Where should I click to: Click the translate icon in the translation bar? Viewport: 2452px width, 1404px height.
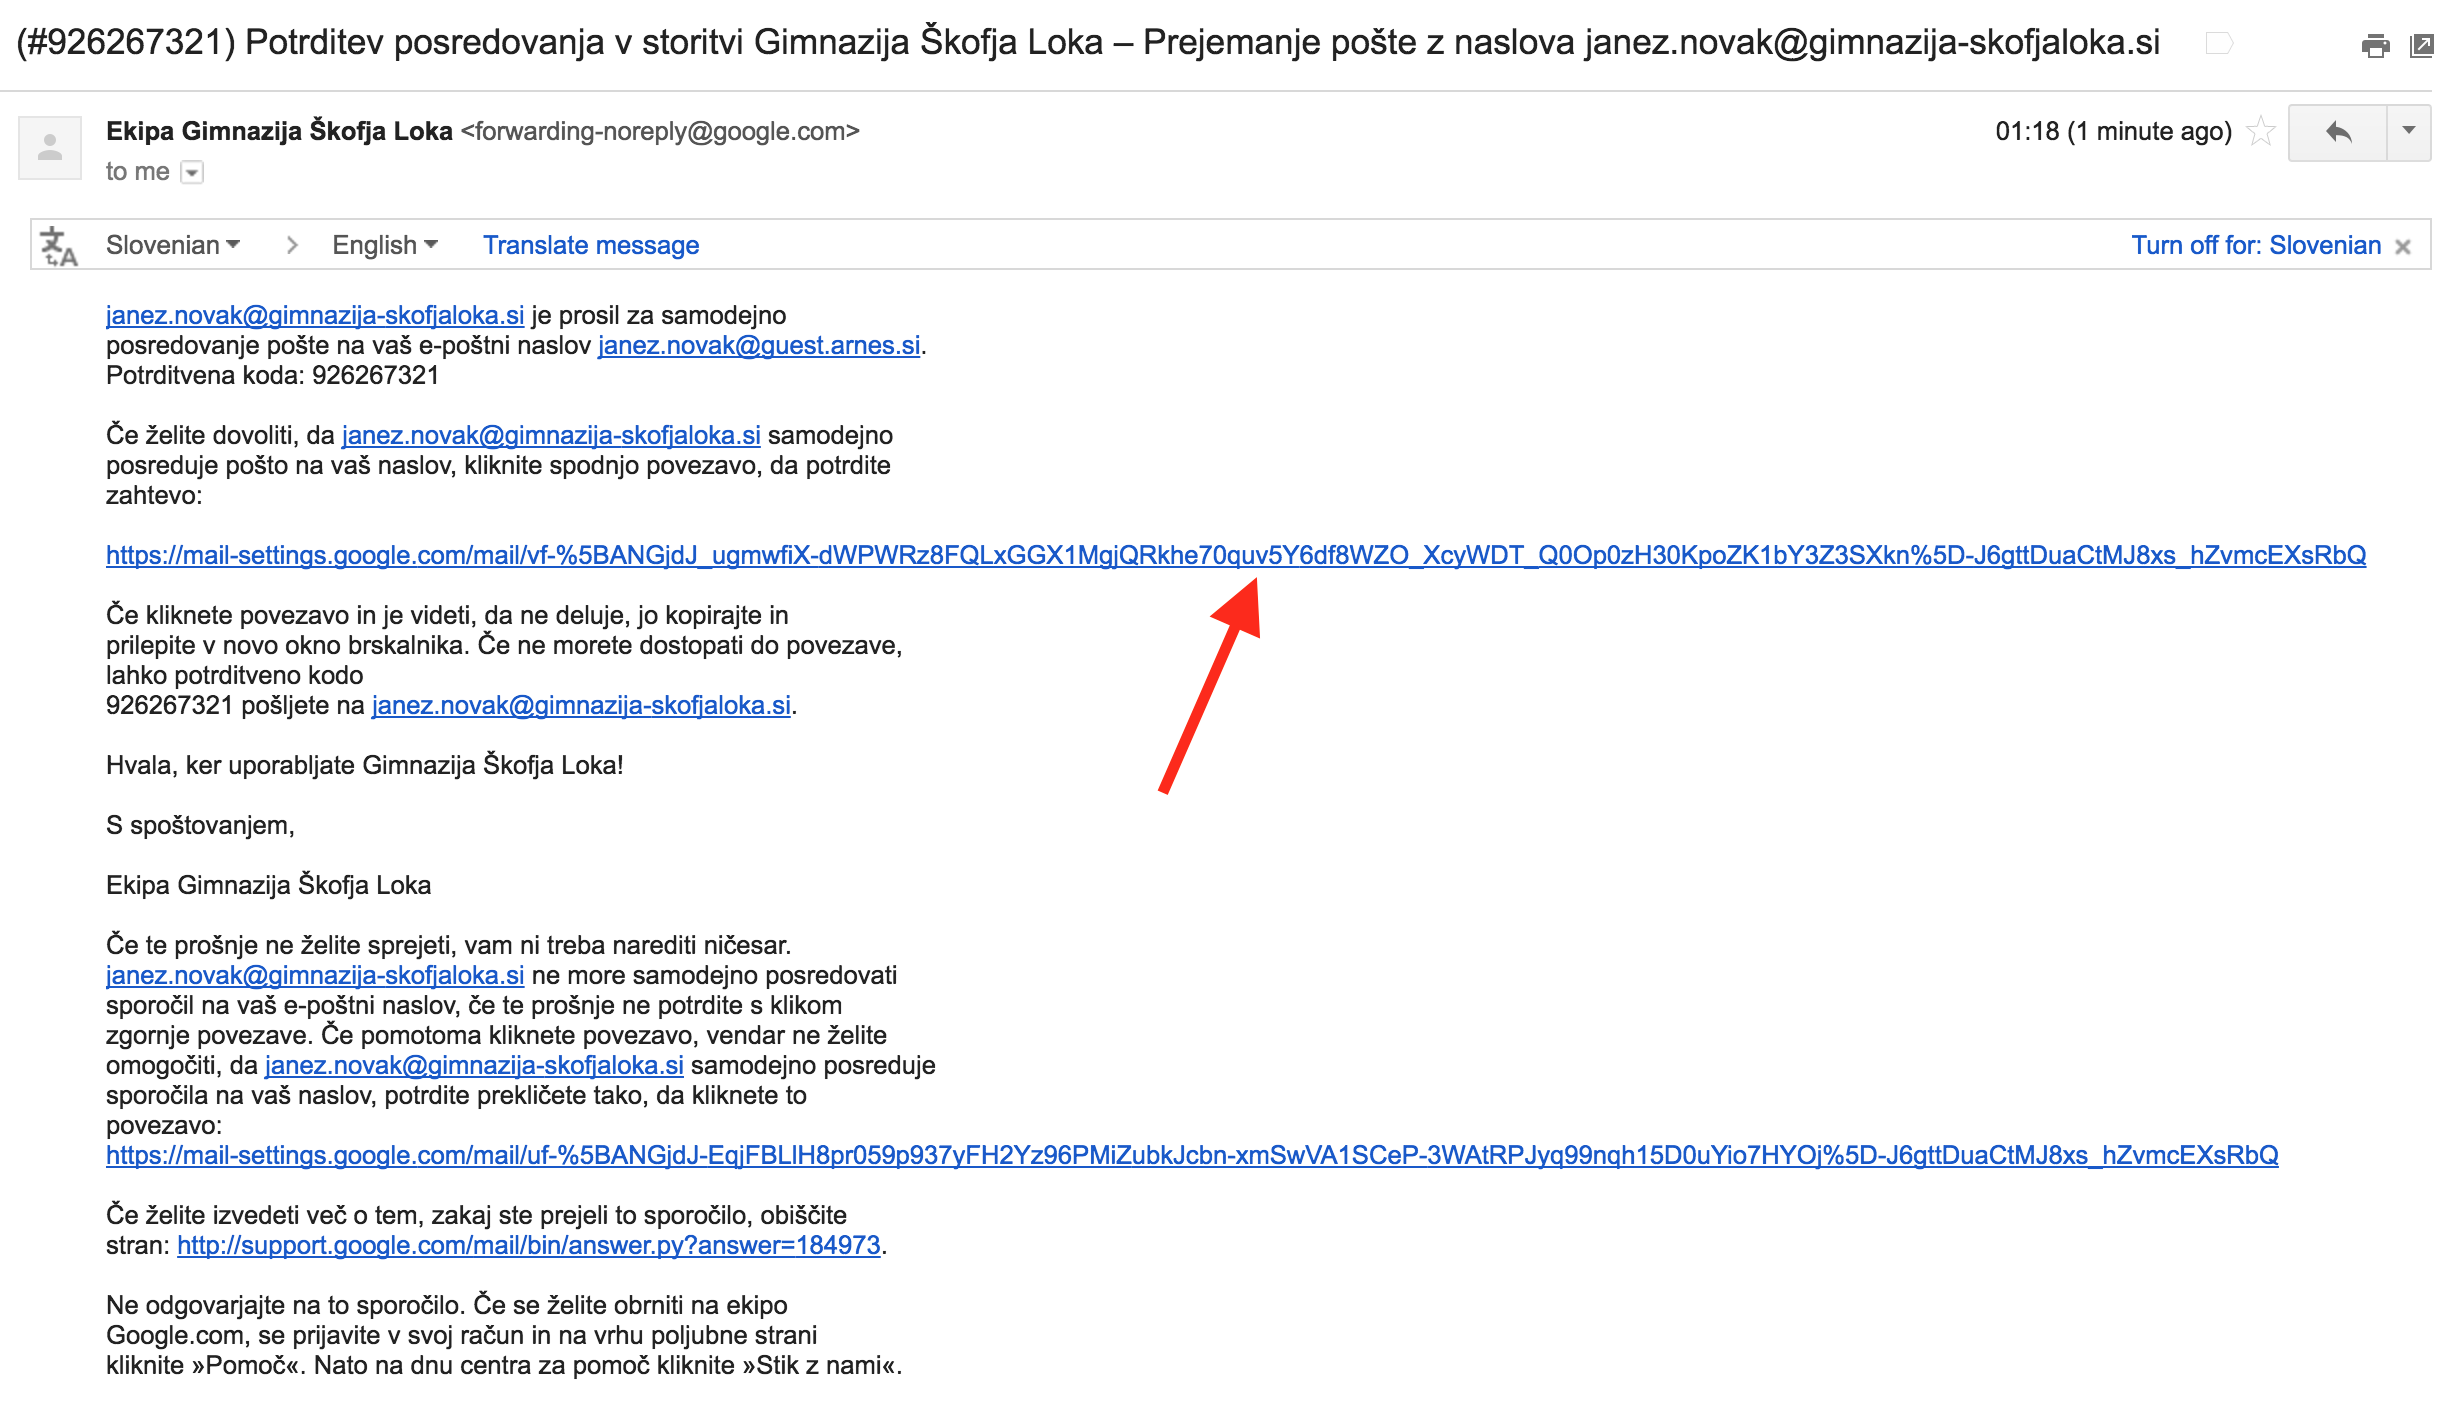point(58,246)
